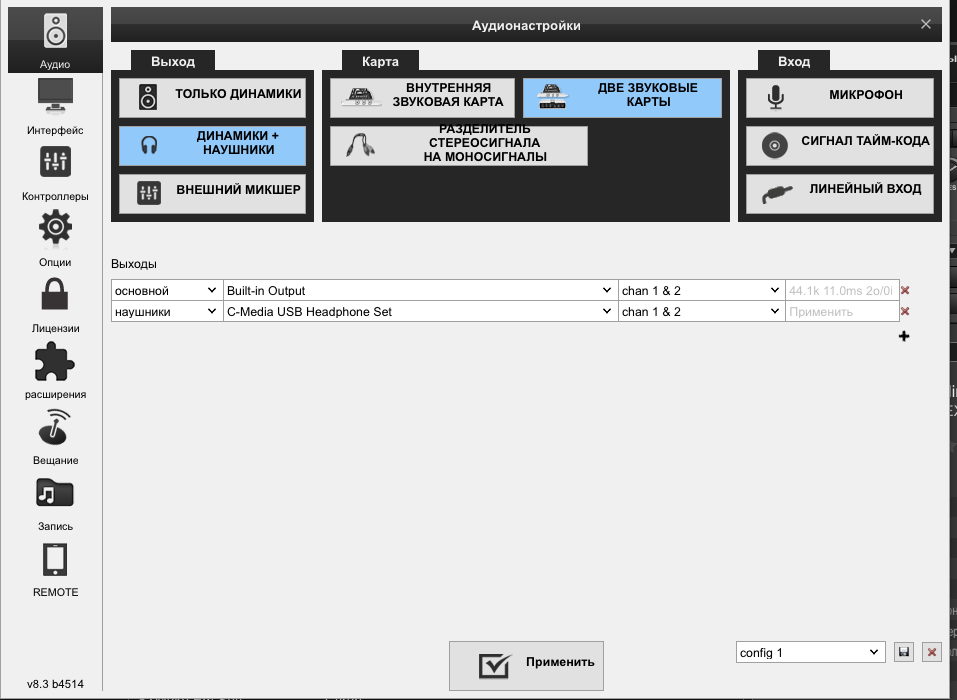Open the Запись recording section

55,503
